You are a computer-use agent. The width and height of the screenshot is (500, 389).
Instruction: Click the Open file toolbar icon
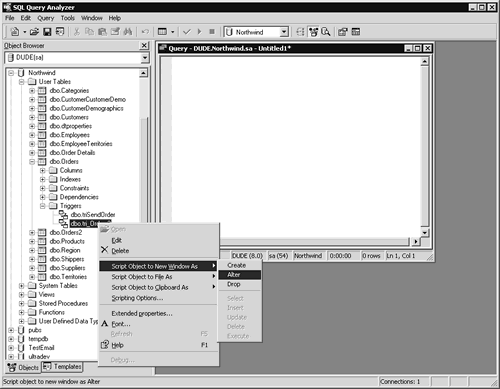click(x=34, y=32)
